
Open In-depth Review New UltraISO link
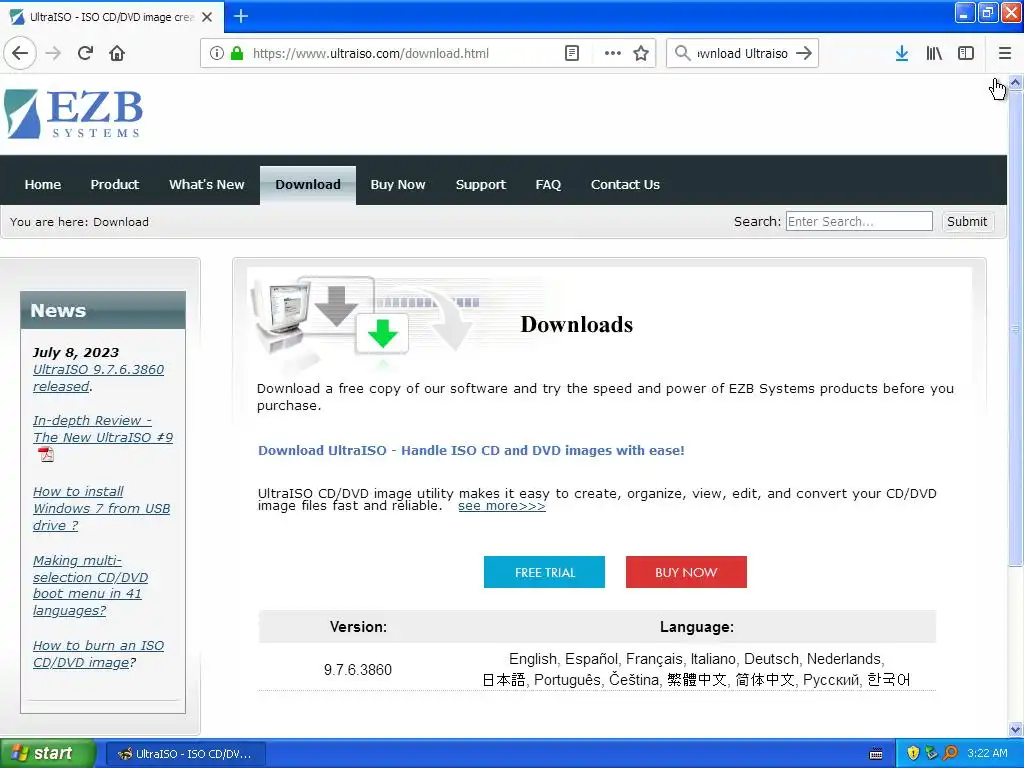click(x=103, y=428)
